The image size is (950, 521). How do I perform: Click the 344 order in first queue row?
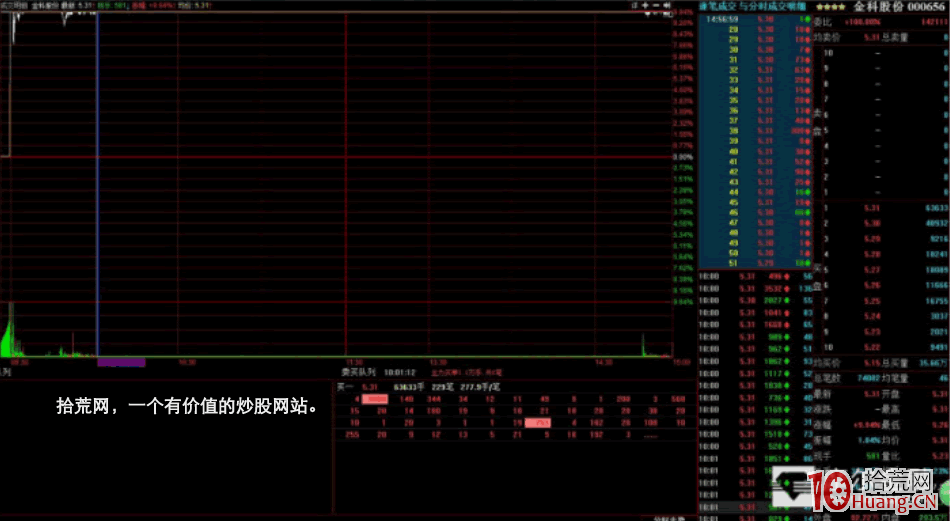click(434, 399)
